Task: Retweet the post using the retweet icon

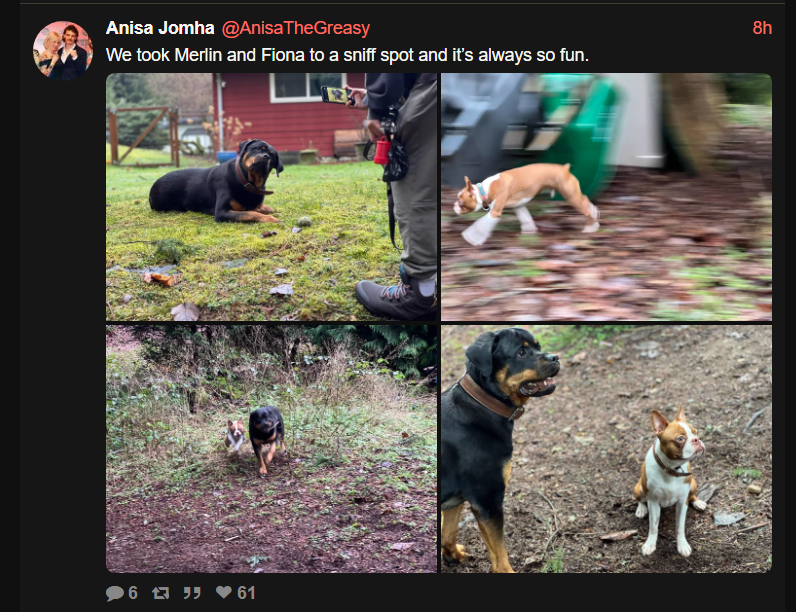Action: pyautogui.click(x=160, y=593)
